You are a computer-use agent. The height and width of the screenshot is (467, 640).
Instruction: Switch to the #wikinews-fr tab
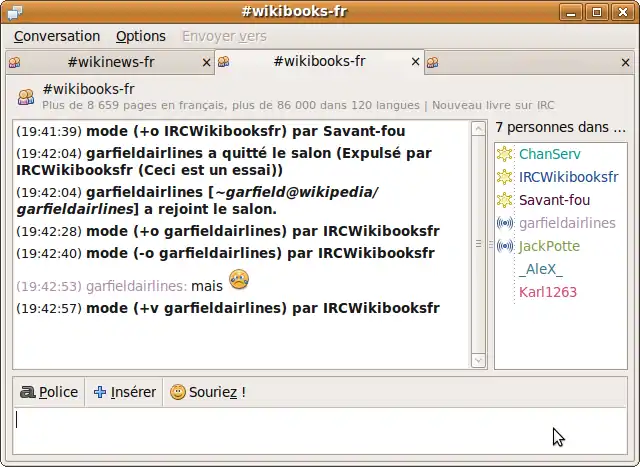110,62
